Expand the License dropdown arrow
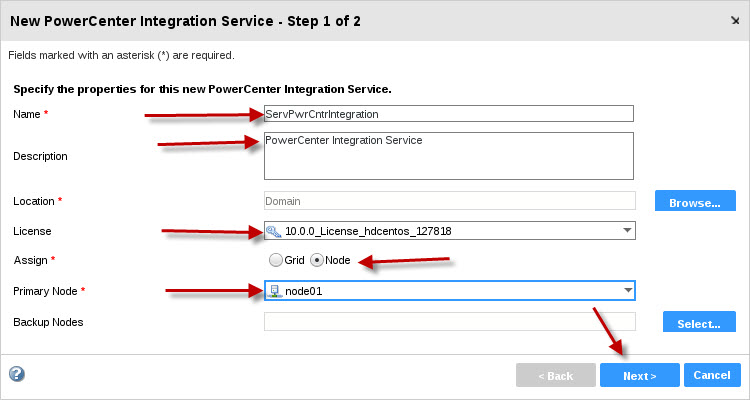The image size is (750, 400). tap(628, 231)
